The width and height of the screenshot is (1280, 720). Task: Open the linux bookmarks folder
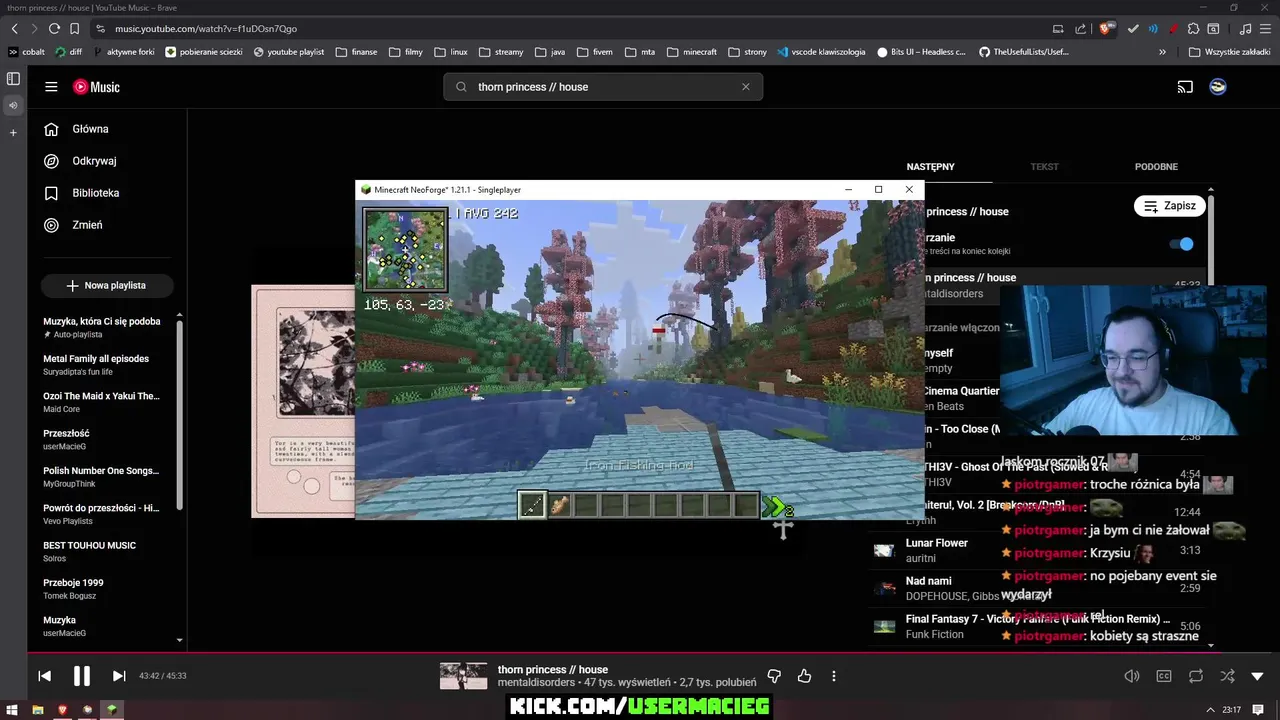click(x=450, y=52)
